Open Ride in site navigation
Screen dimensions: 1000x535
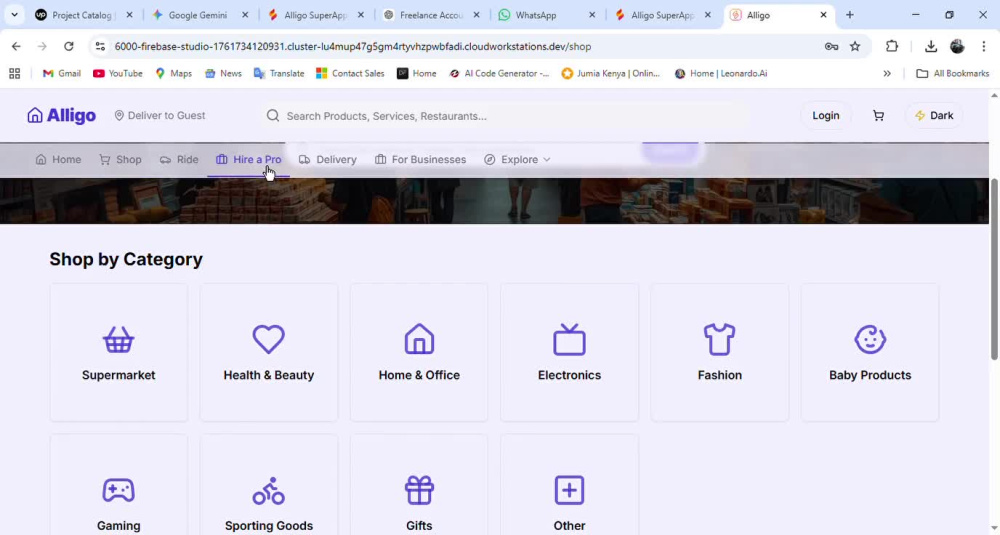(x=179, y=159)
